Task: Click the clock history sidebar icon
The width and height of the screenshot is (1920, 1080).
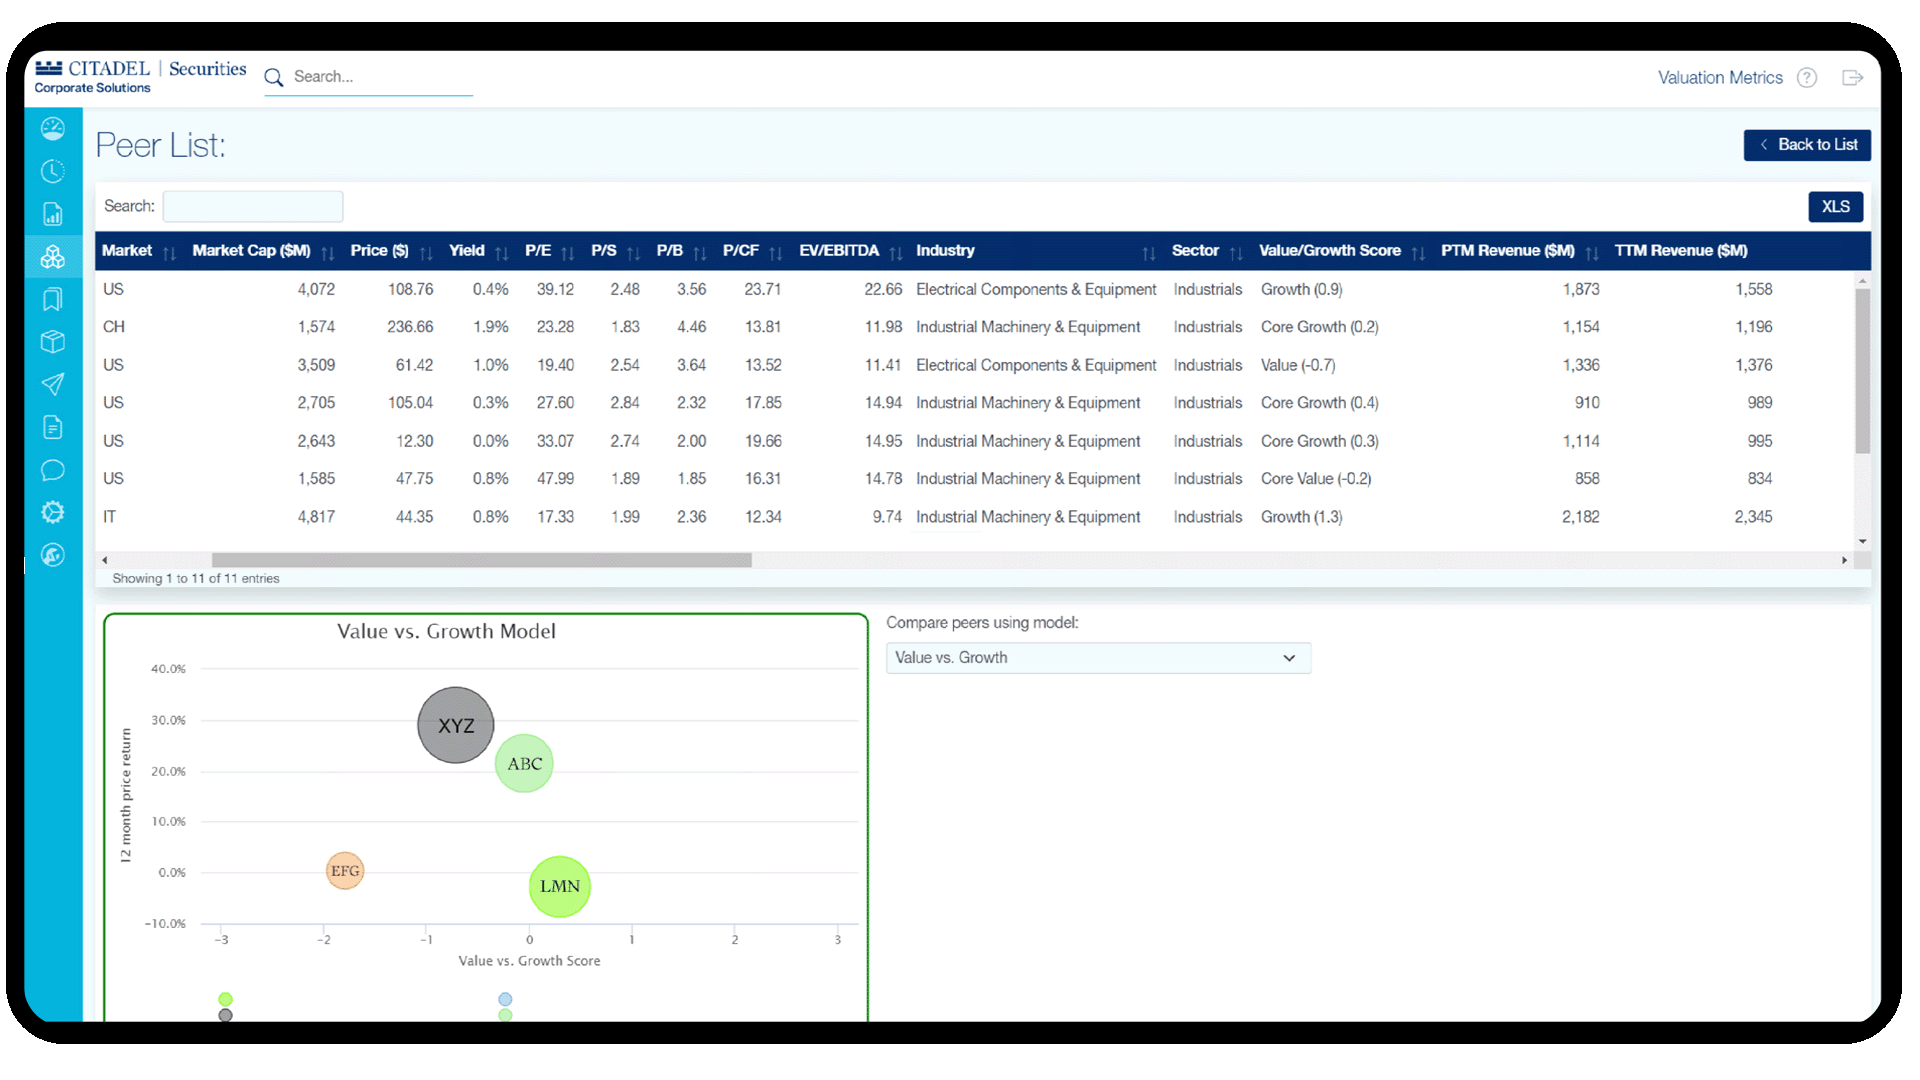Action: click(x=53, y=171)
